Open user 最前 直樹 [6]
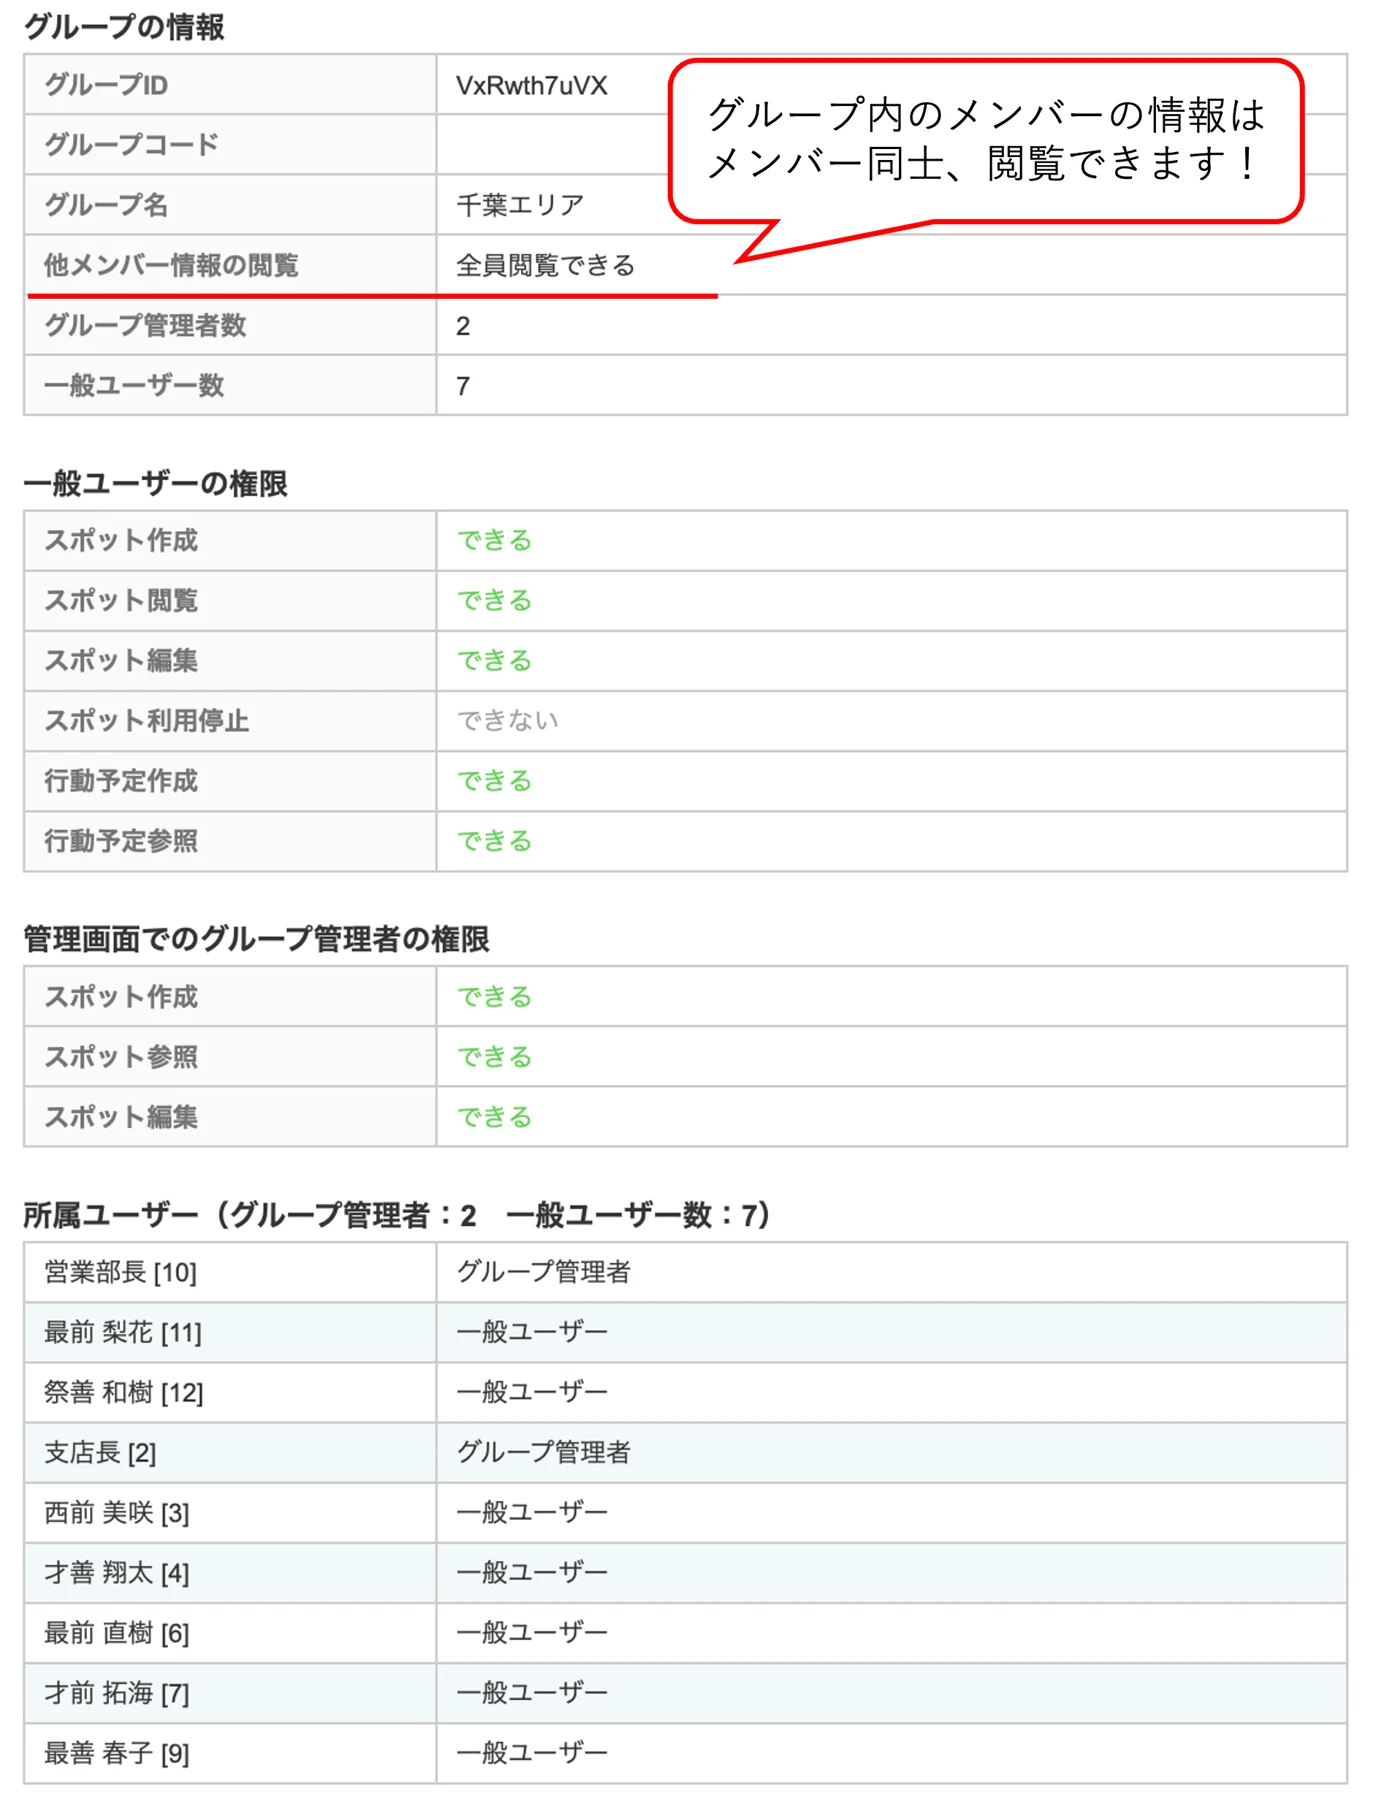The image size is (1376, 1808). [116, 1632]
